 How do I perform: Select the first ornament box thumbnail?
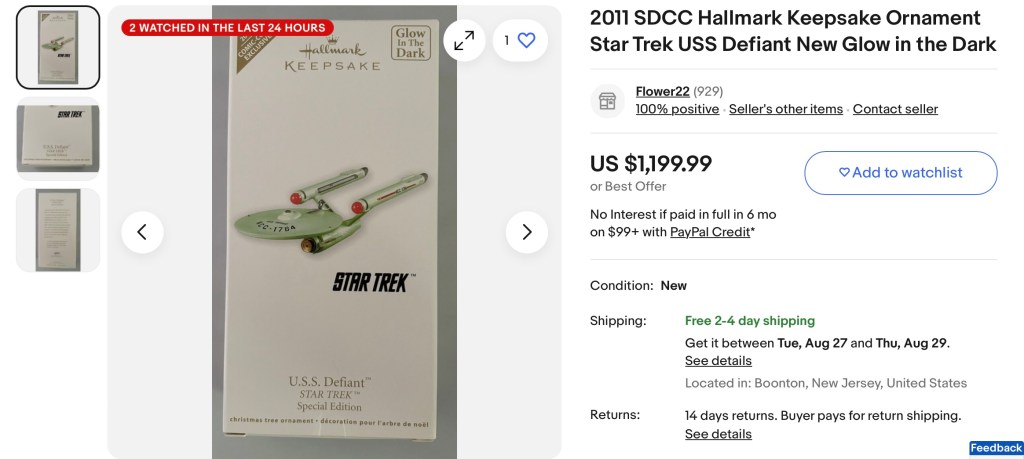[58, 47]
